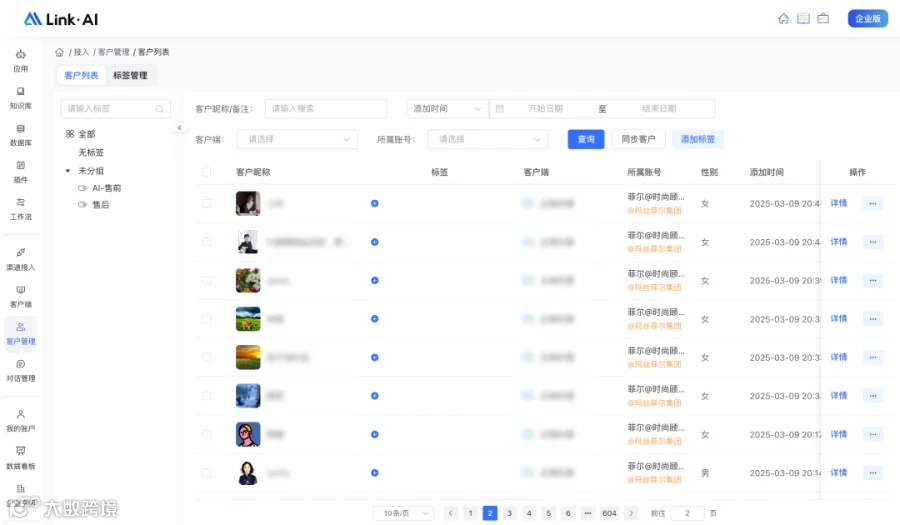
Task: Focus the 客户昵称/备注 search field
Action: pyautogui.click(x=325, y=108)
